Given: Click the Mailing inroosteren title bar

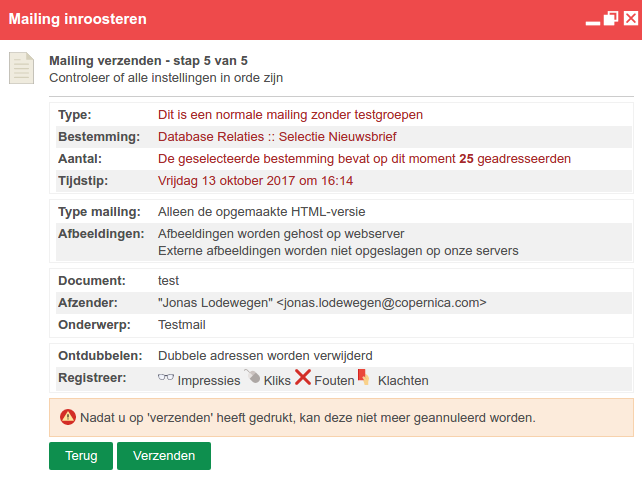Looking at the screenshot, I should tap(287, 19).
